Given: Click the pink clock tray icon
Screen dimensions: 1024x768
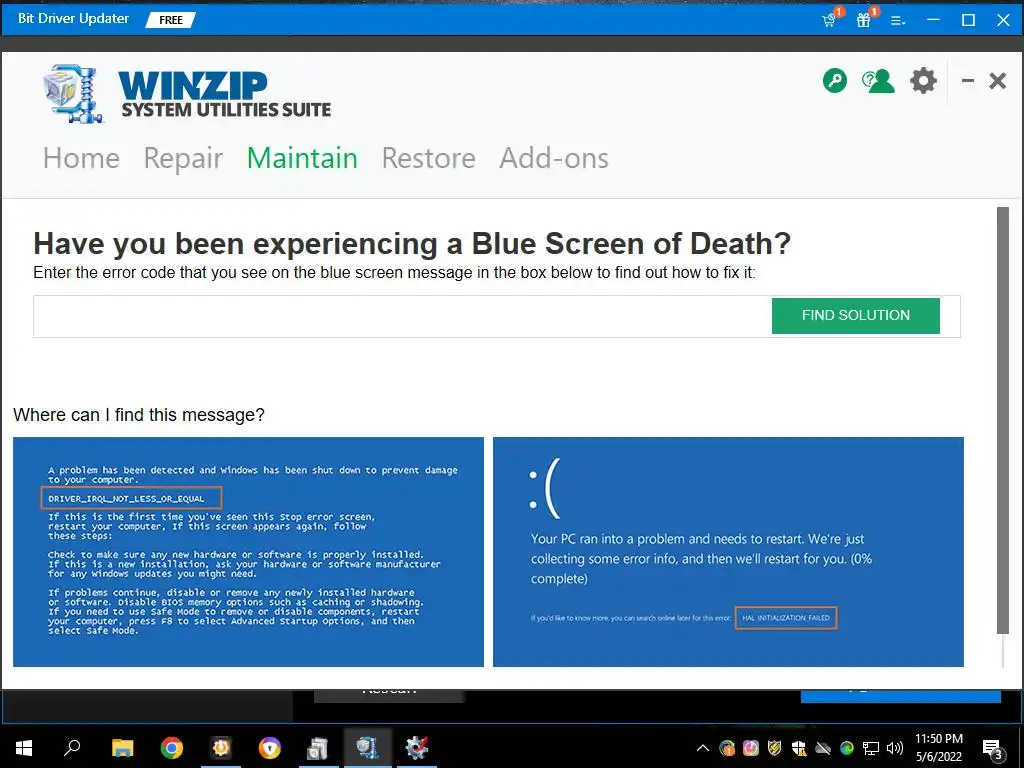Looking at the screenshot, I should (751, 748).
